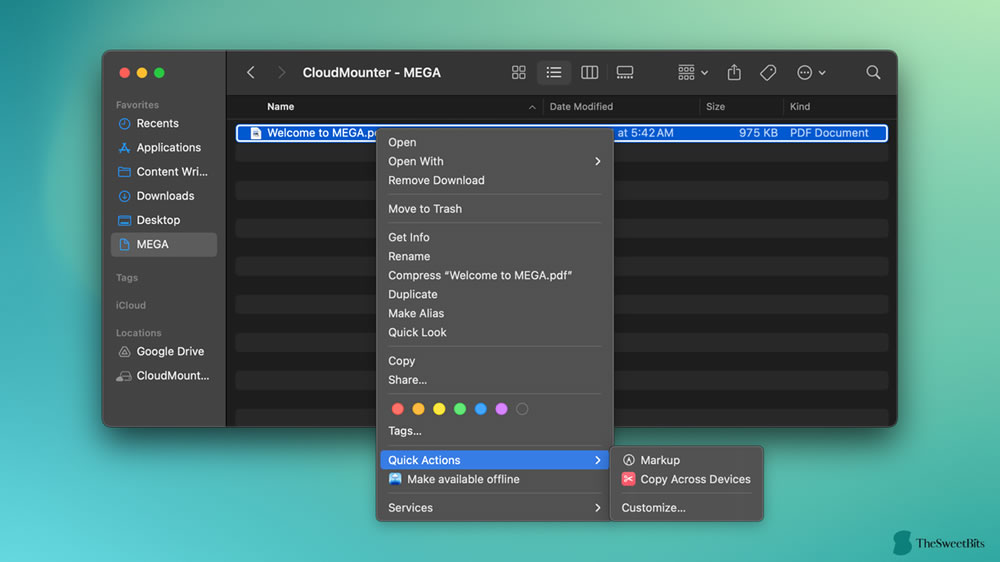Expand the Quick Actions submenu
The image size is (1000, 562).
click(494, 460)
